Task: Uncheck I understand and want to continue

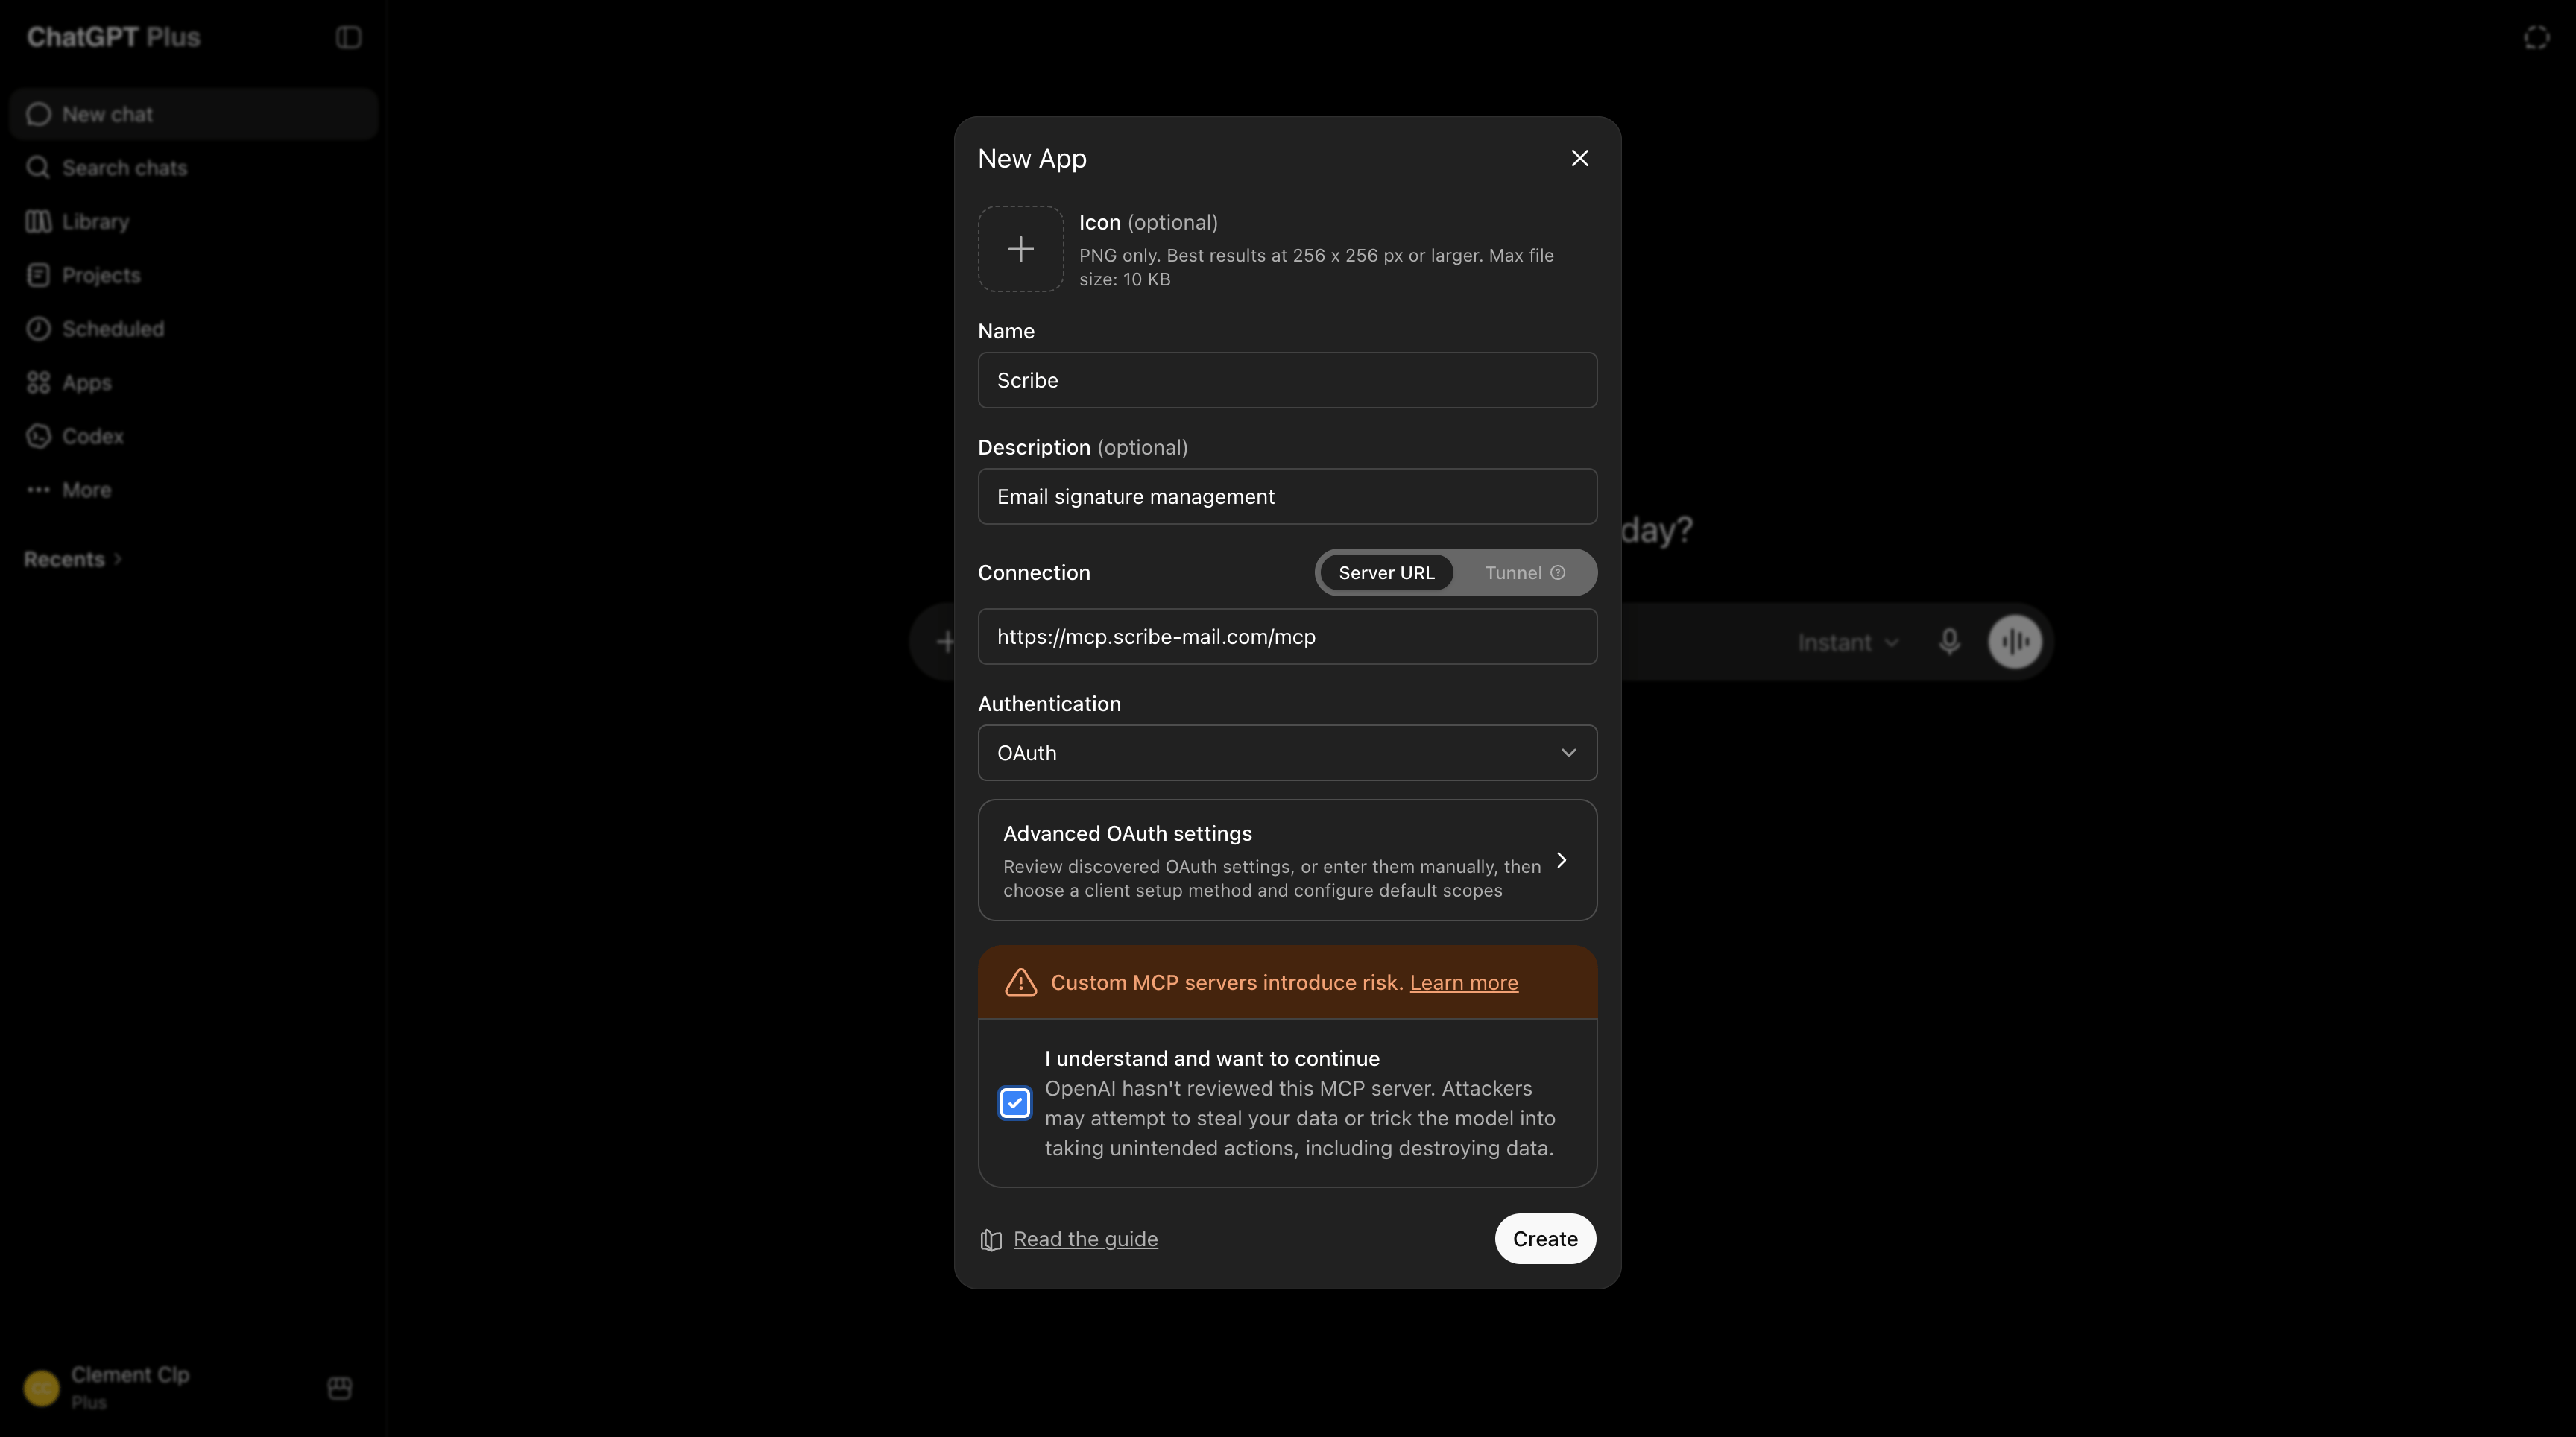Action: click(x=1014, y=1103)
